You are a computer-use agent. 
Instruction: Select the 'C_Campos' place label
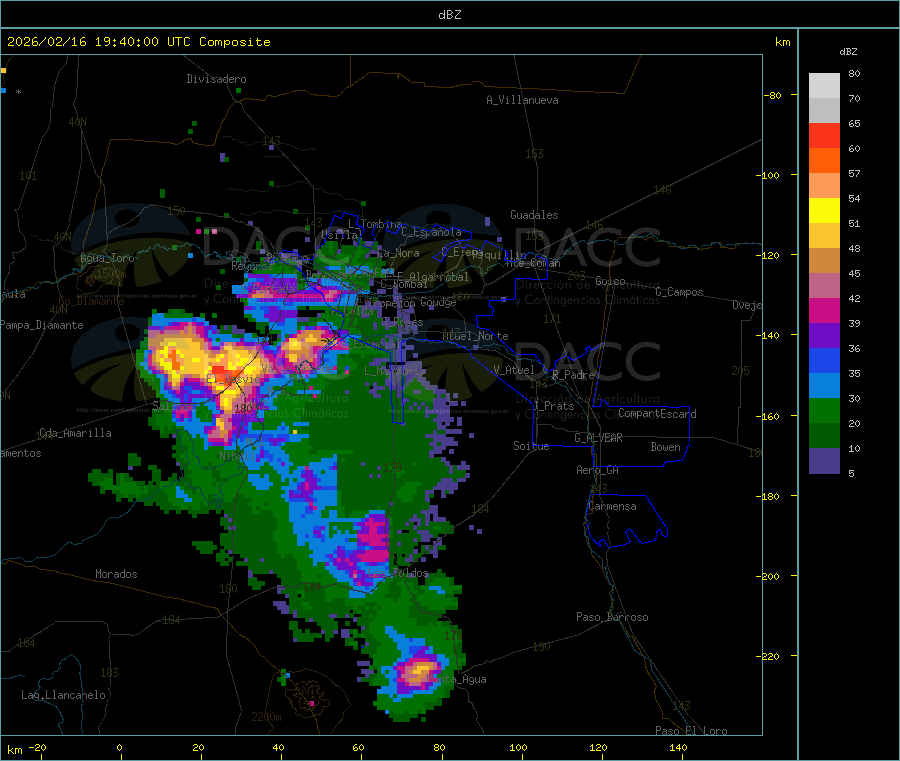point(679,292)
